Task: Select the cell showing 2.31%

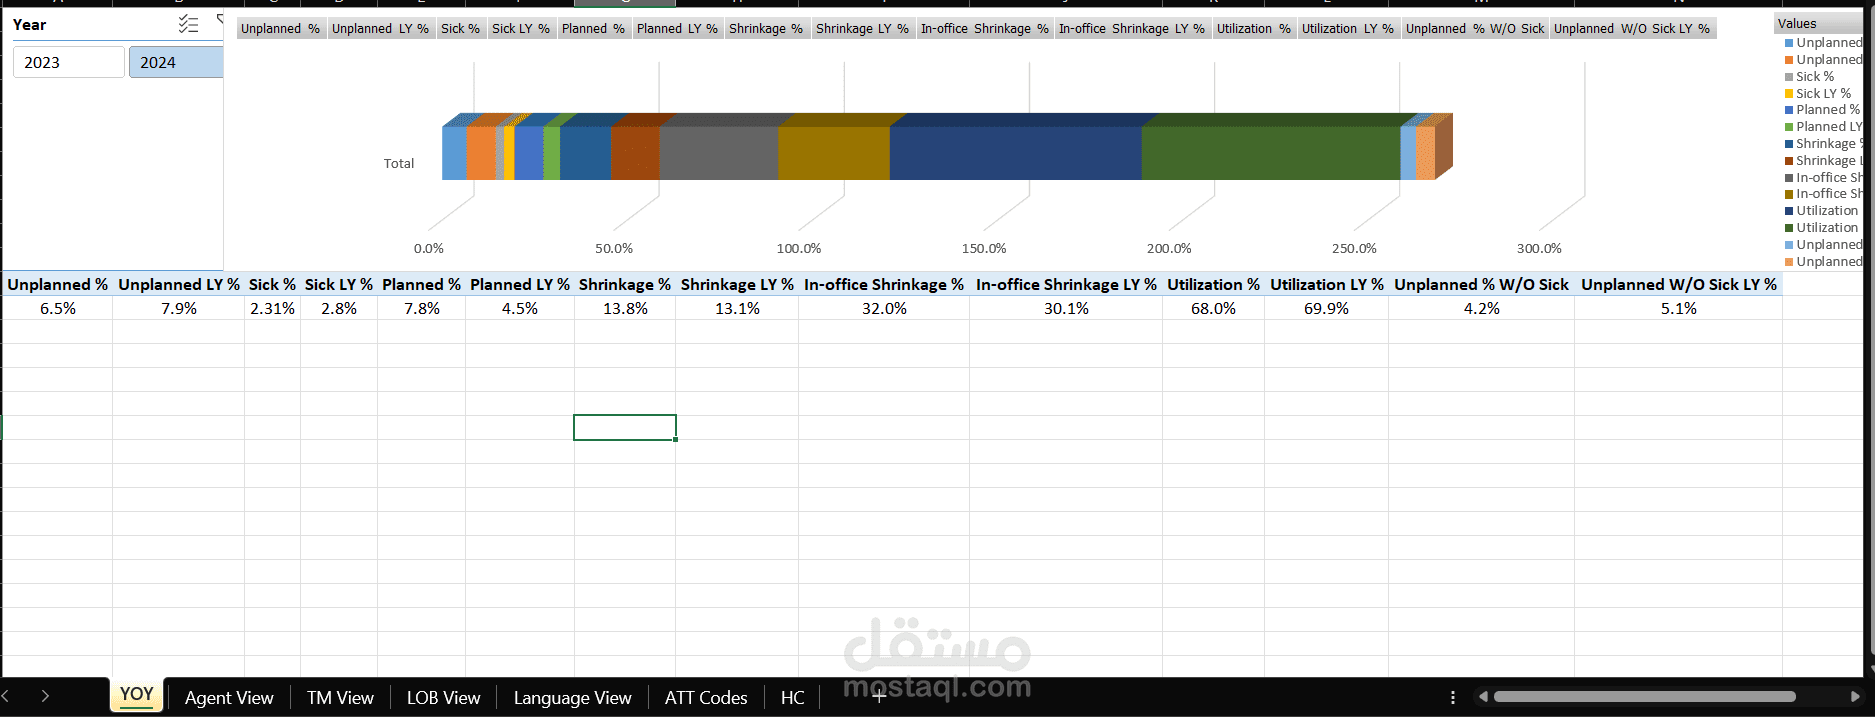Action: tap(272, 308)
